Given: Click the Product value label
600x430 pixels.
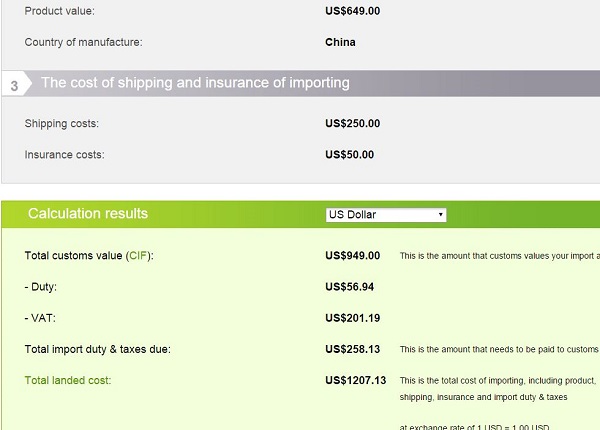Looking at the screenshot, I should [60, 12].
